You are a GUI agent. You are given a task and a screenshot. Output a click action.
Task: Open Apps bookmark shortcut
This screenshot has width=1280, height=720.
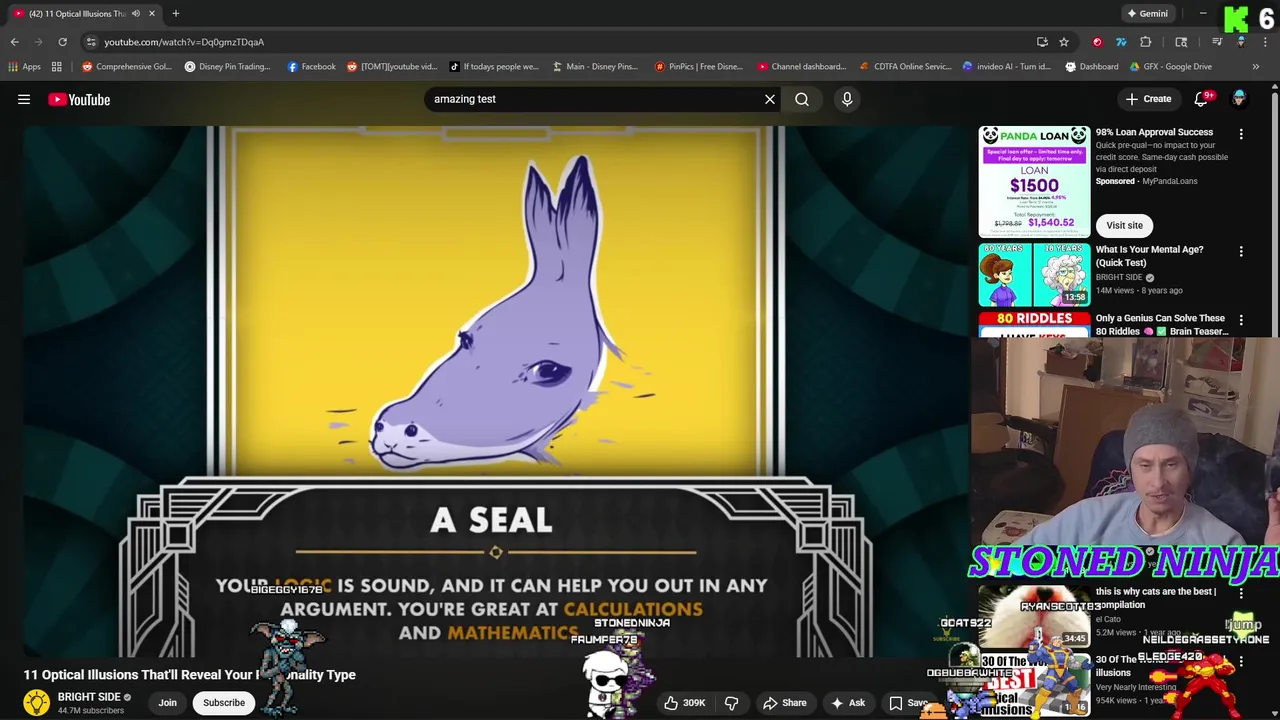24,67
